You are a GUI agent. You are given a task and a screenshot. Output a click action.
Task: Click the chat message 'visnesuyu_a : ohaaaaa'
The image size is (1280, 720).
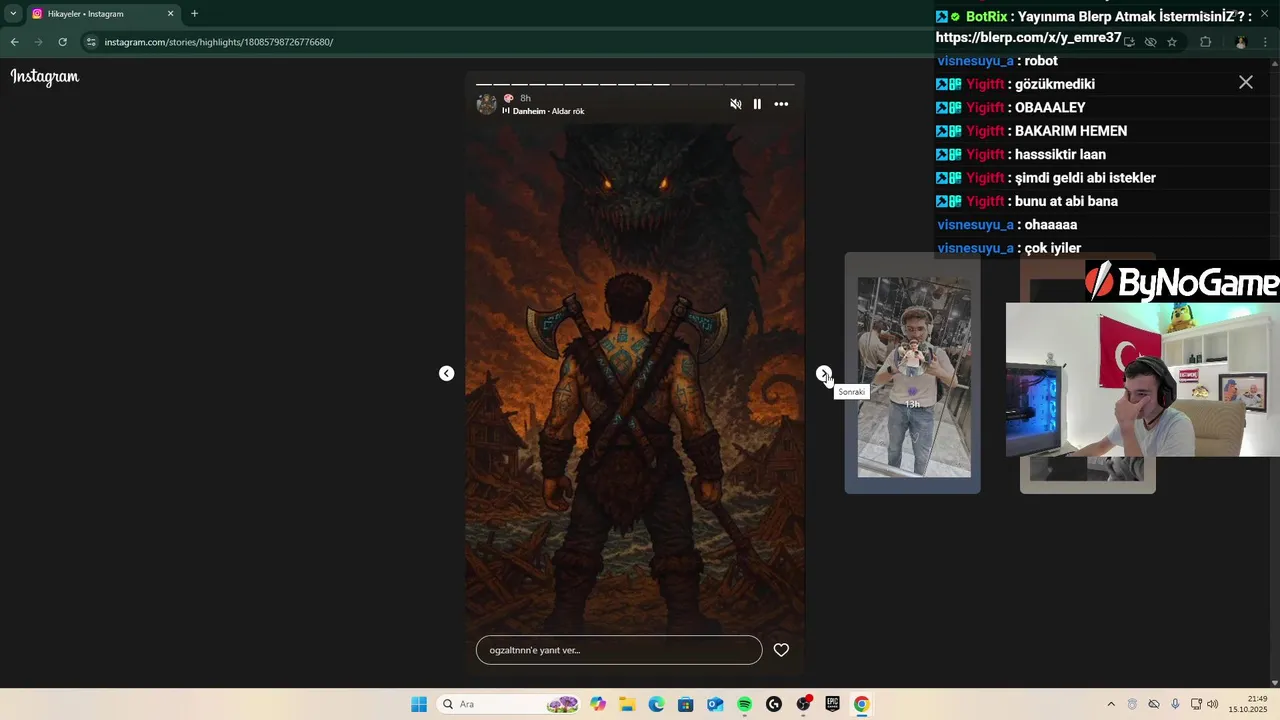1007,225
